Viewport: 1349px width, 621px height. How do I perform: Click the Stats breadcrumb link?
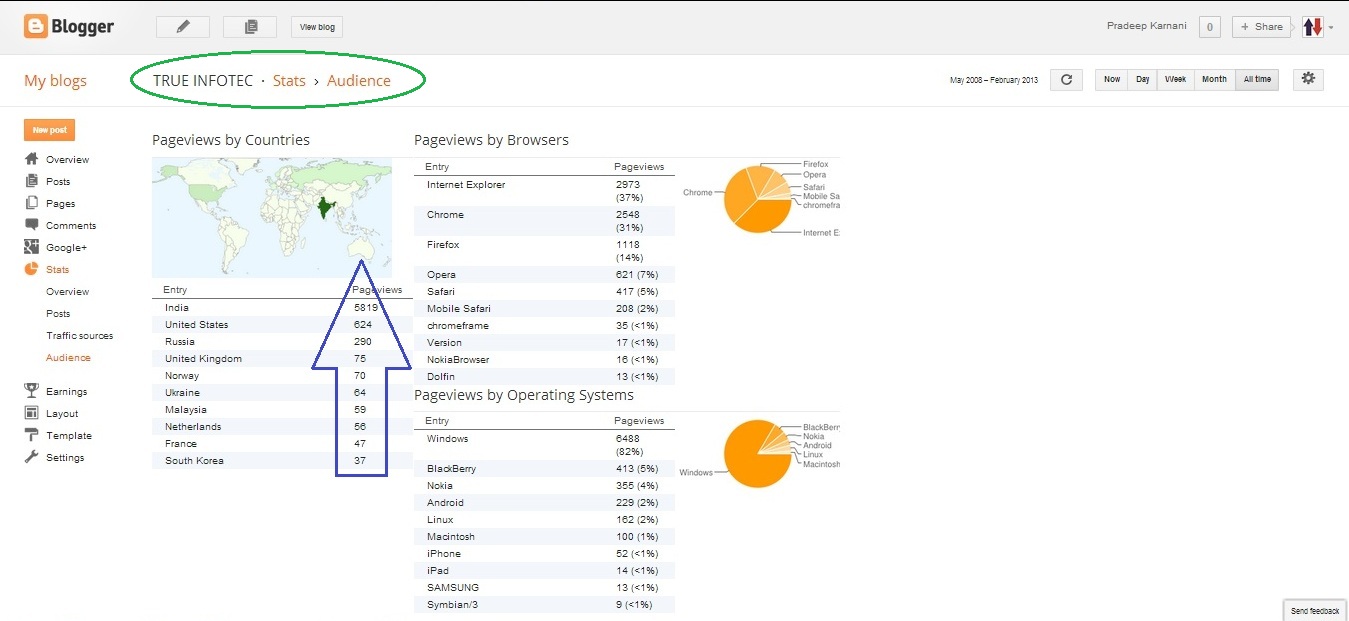[289, 81]
